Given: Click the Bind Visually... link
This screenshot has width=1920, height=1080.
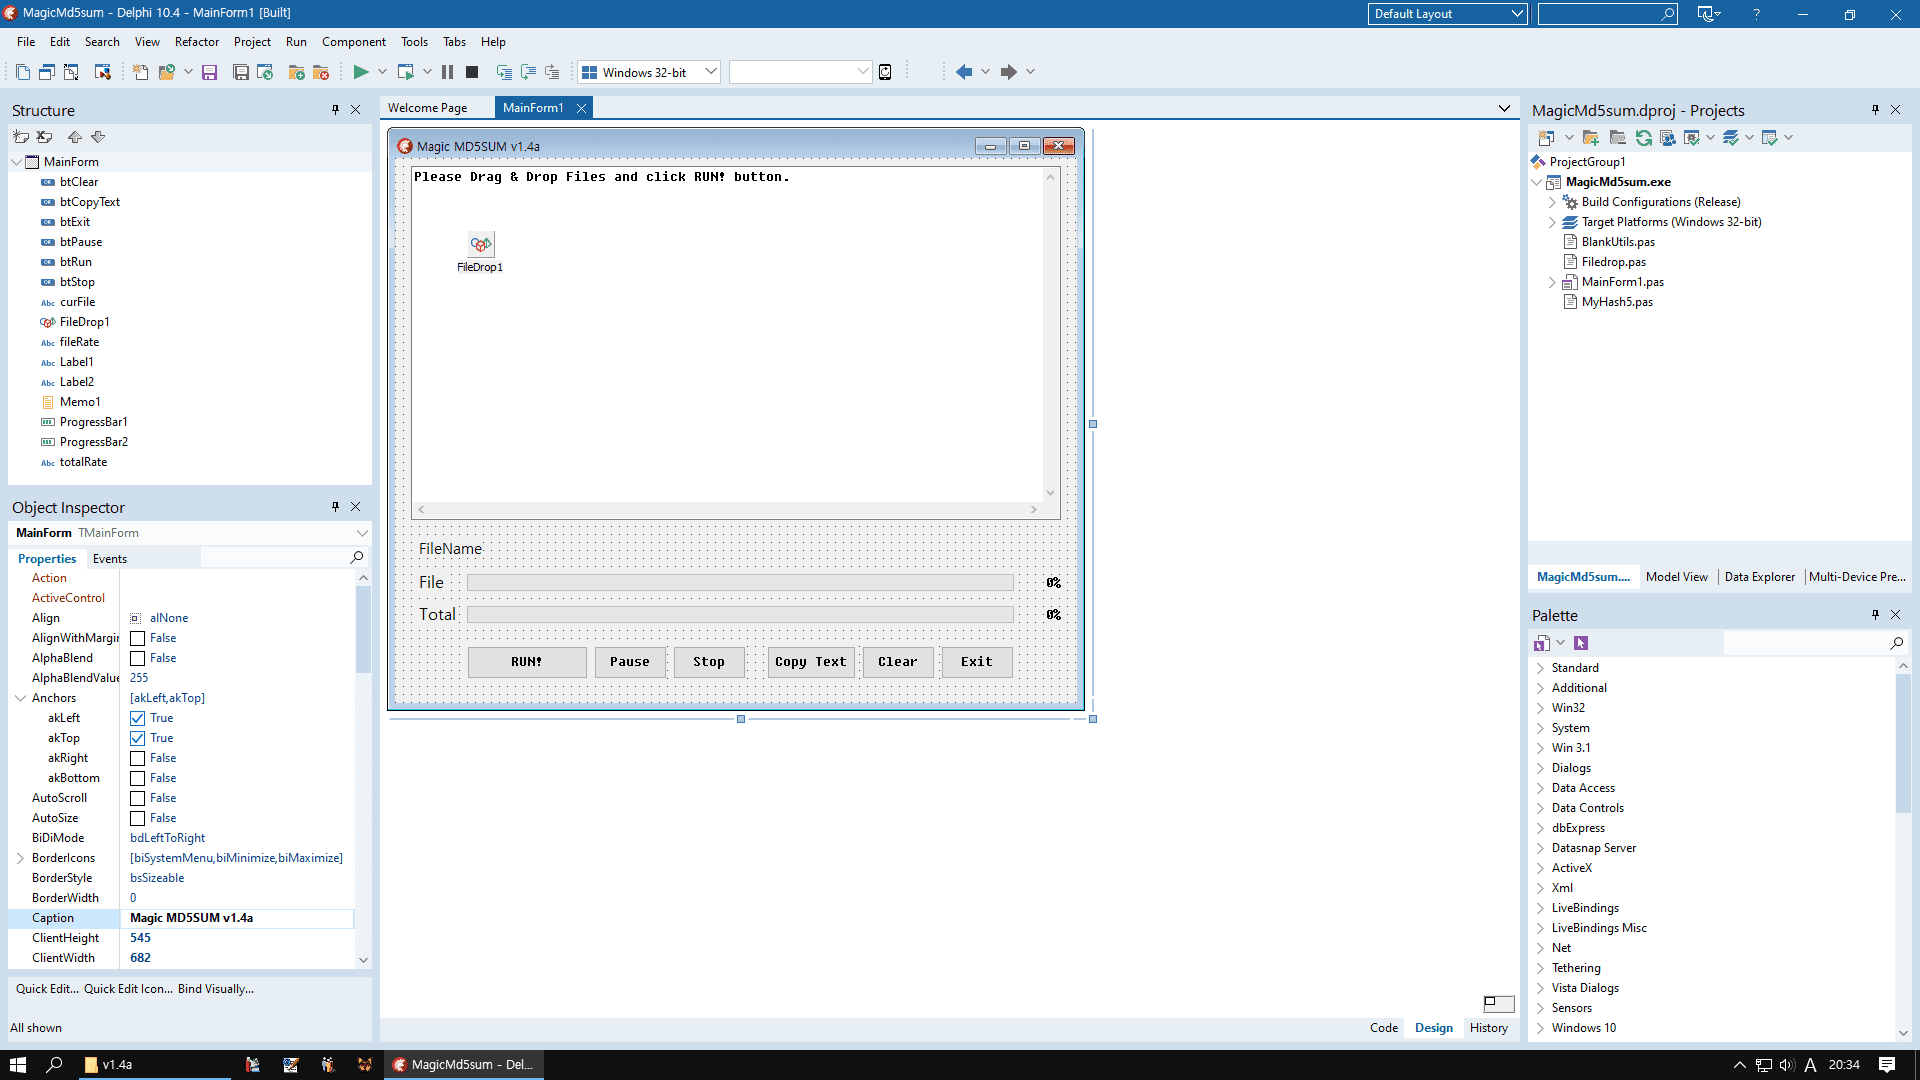Looking at the screenshot, I should pos(216,989).
